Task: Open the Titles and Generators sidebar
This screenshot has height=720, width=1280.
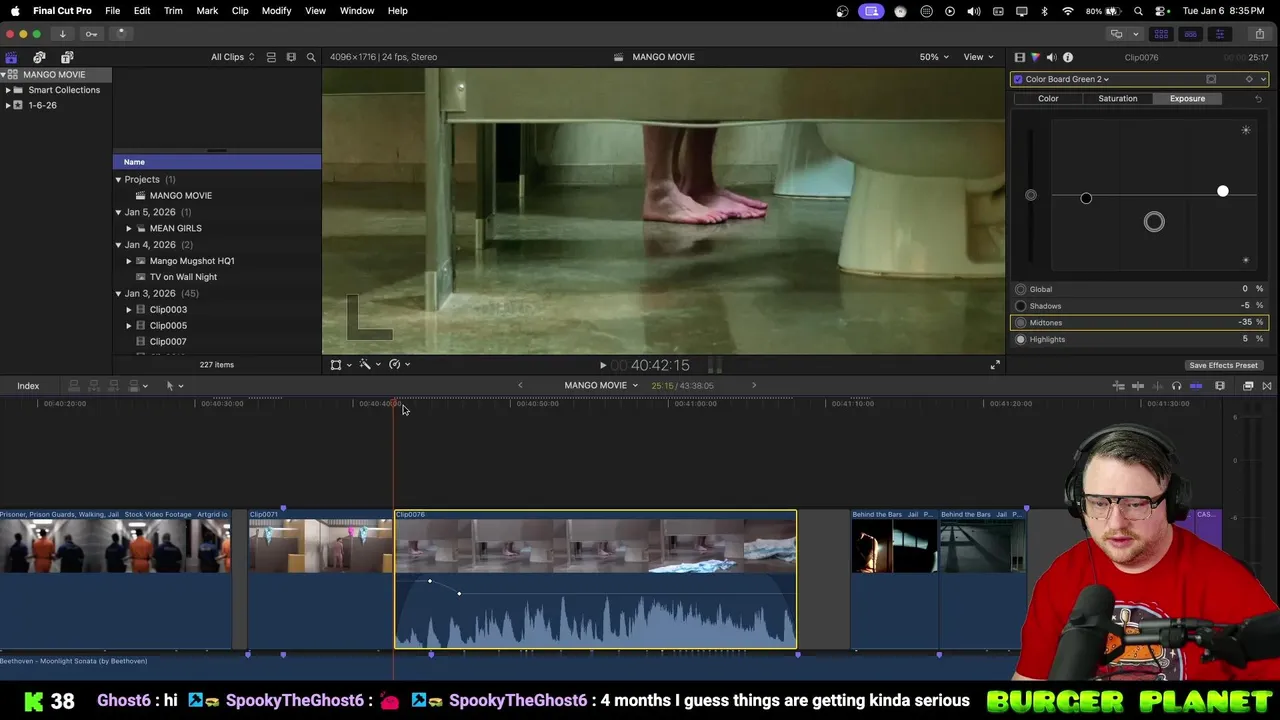Action: (x=67, y=57)
